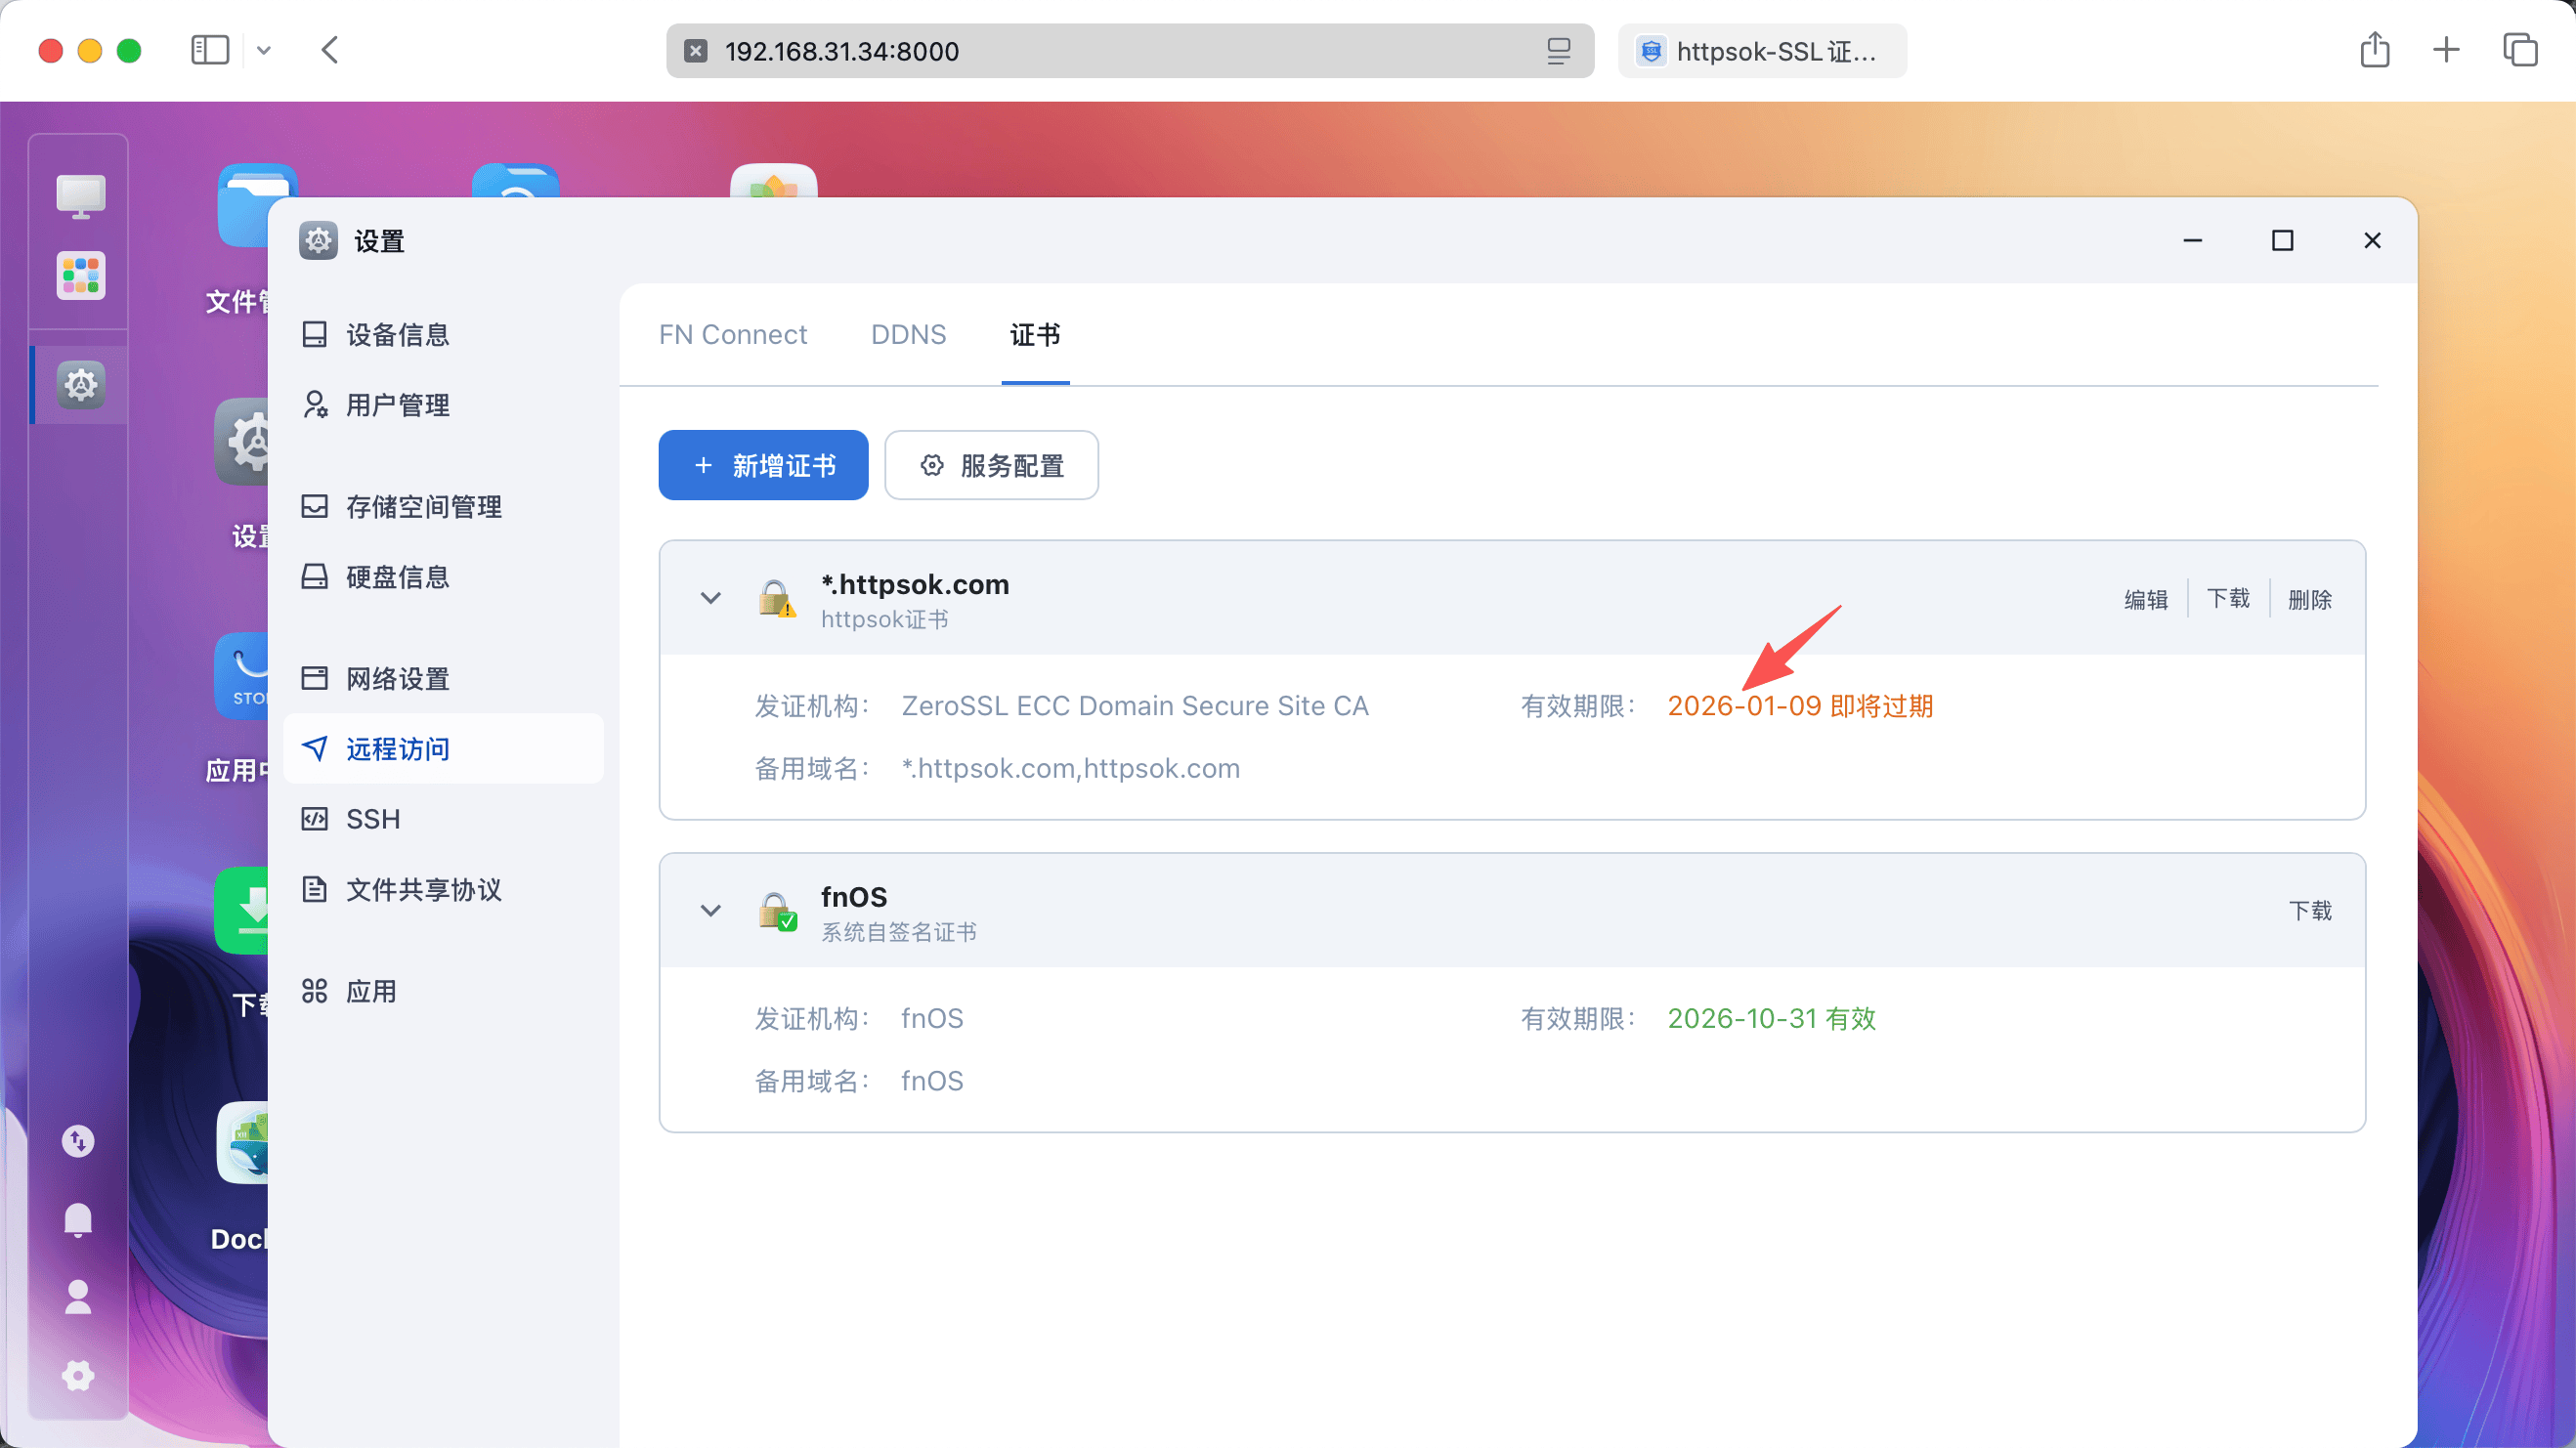Collapse the fnOS certificate entry
Screen dimensions: 2576x1448
pos(710,910)
